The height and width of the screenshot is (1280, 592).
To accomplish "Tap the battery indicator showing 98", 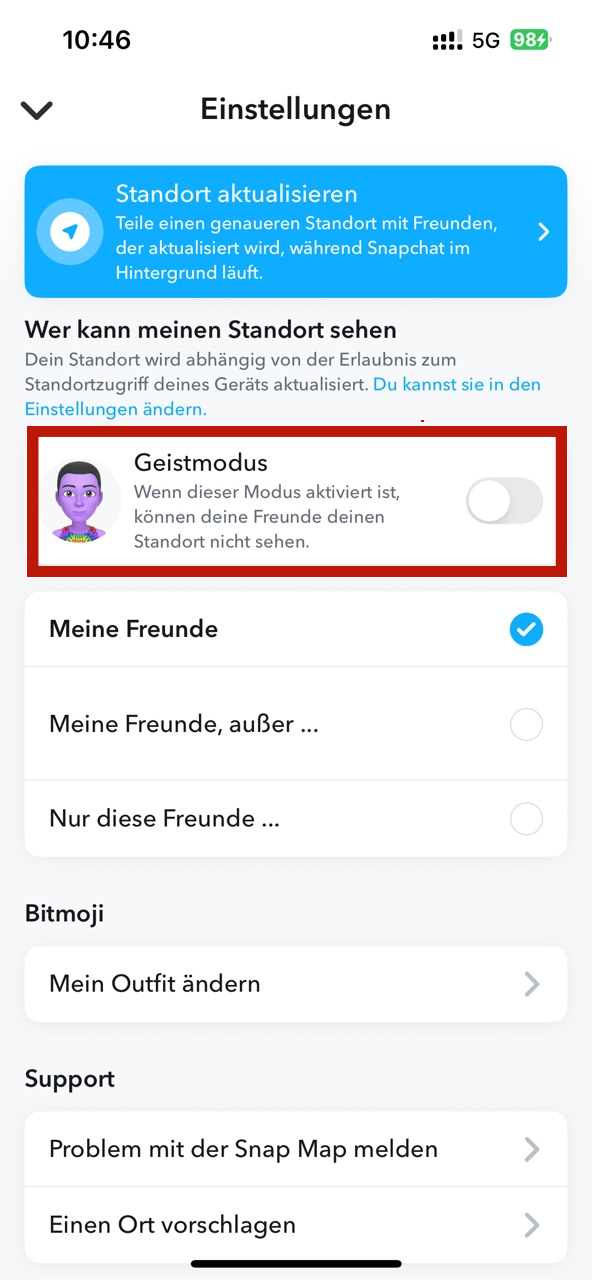I will [527, 39].
